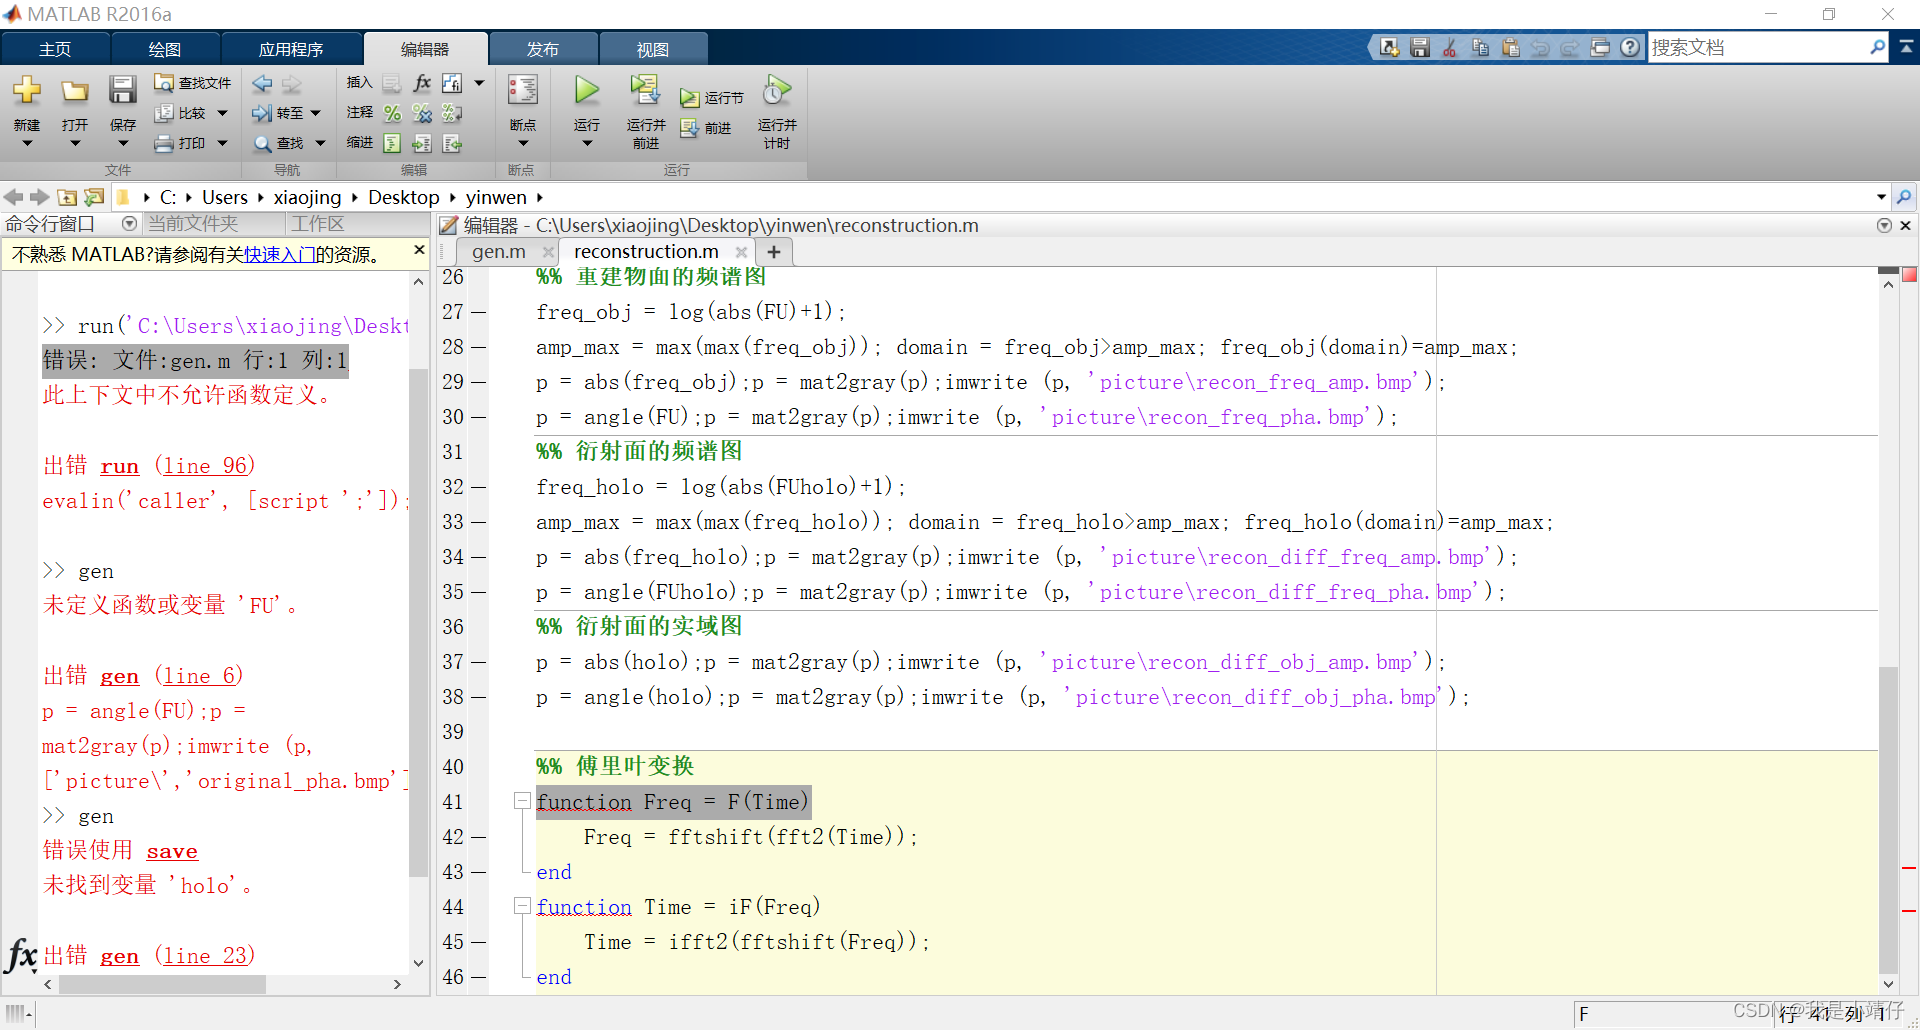Expand the Print (打印) dropdown arrow
Image resolution: width=1920 pixels, height=1030 pixels.
pos(222,144)
